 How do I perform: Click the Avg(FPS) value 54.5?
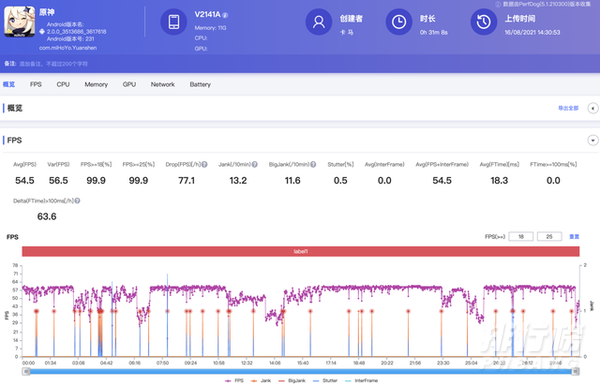[x=24, y=181]
